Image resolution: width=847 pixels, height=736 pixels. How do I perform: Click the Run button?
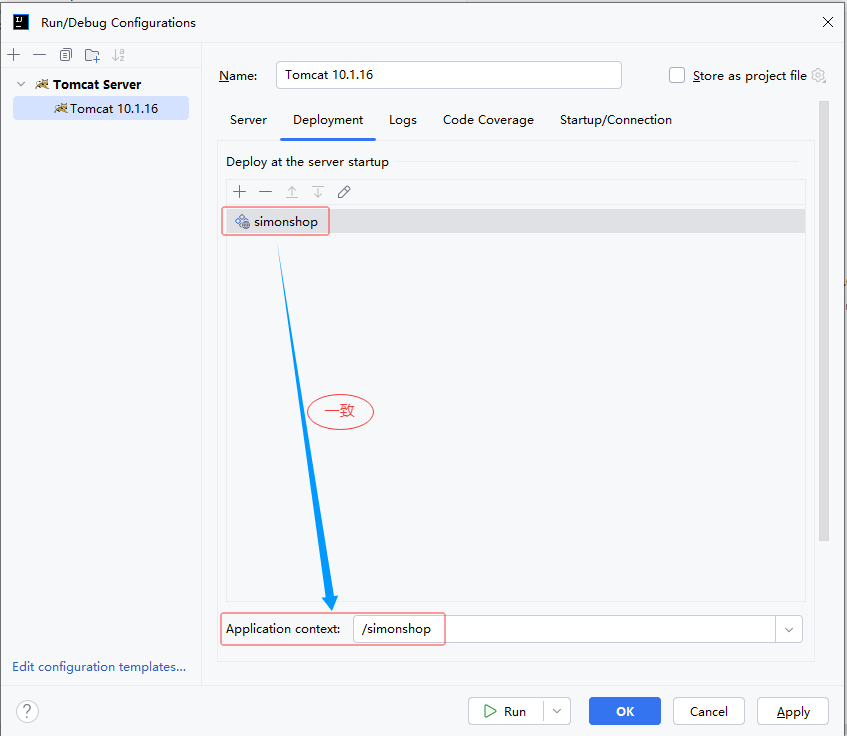pyautogui.click(x=506, y=711)
